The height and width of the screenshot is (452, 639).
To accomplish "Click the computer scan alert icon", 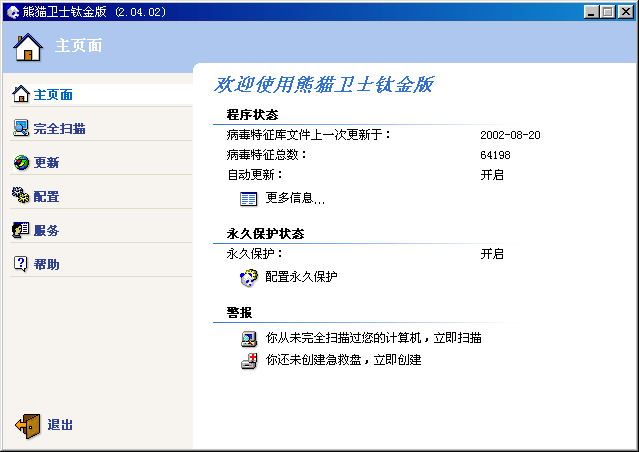I will click(x=248, y=339).
